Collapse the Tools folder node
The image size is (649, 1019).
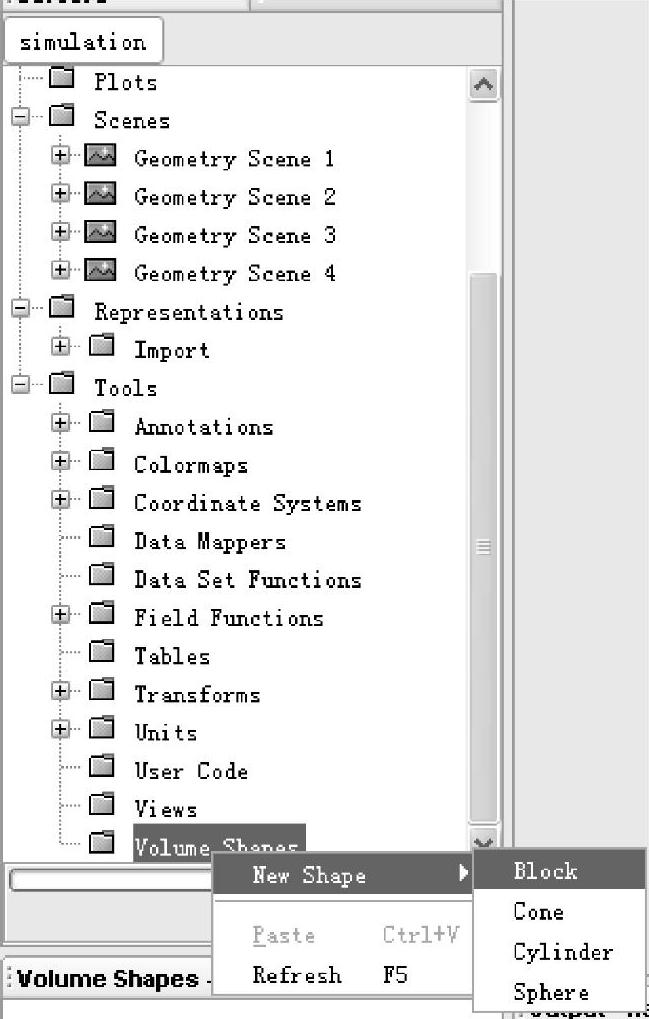(21, 385)
